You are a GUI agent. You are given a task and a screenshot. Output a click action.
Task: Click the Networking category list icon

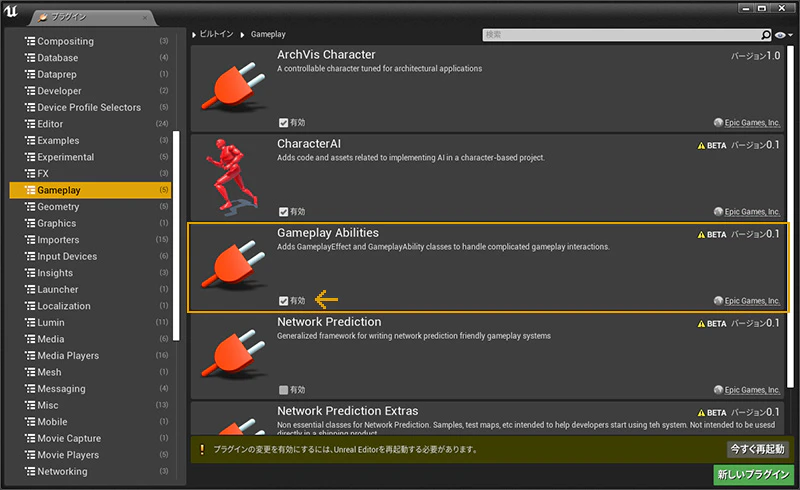coord(30,472)
